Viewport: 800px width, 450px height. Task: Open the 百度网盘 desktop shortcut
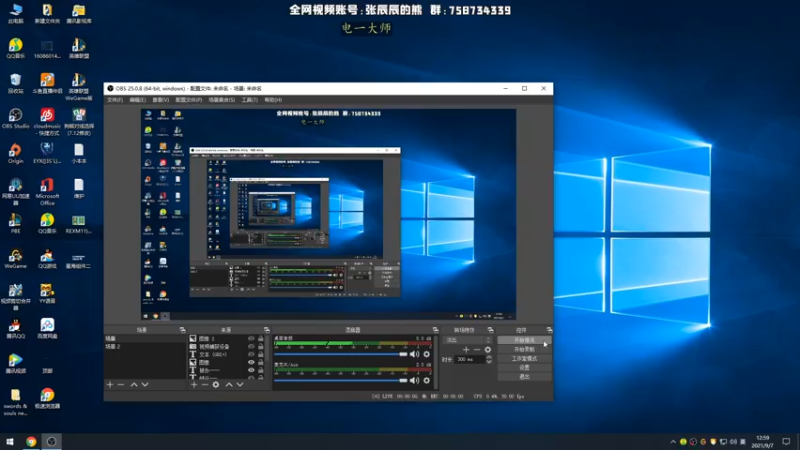[x=47, y=329]
